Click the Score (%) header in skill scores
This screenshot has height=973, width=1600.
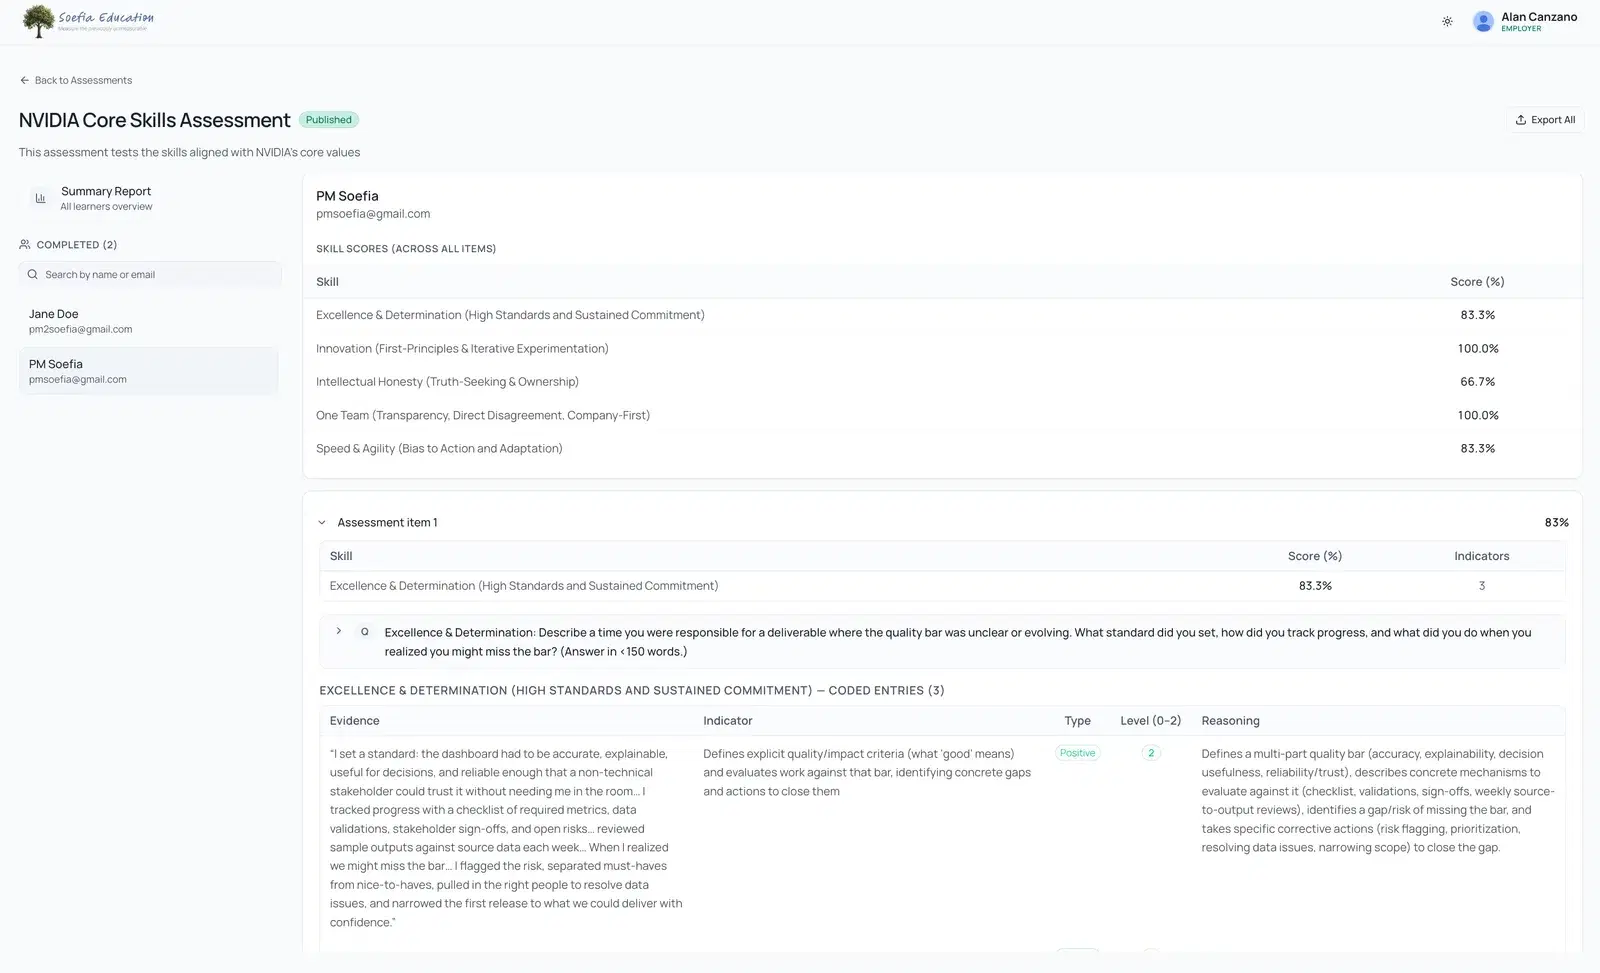tap(1477, 282)
